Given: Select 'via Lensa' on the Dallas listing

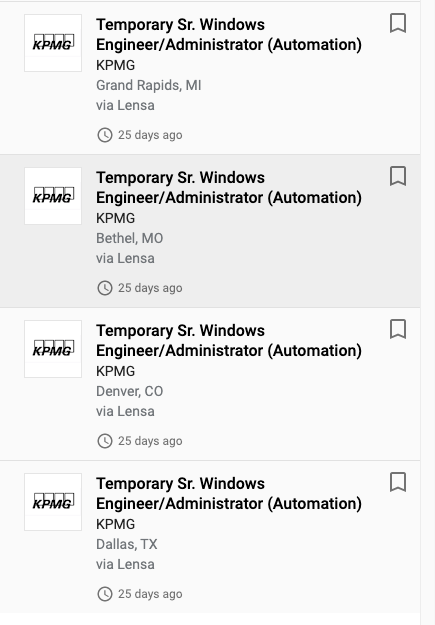Looking at the screenshot, I should click(x=125, y=564).
